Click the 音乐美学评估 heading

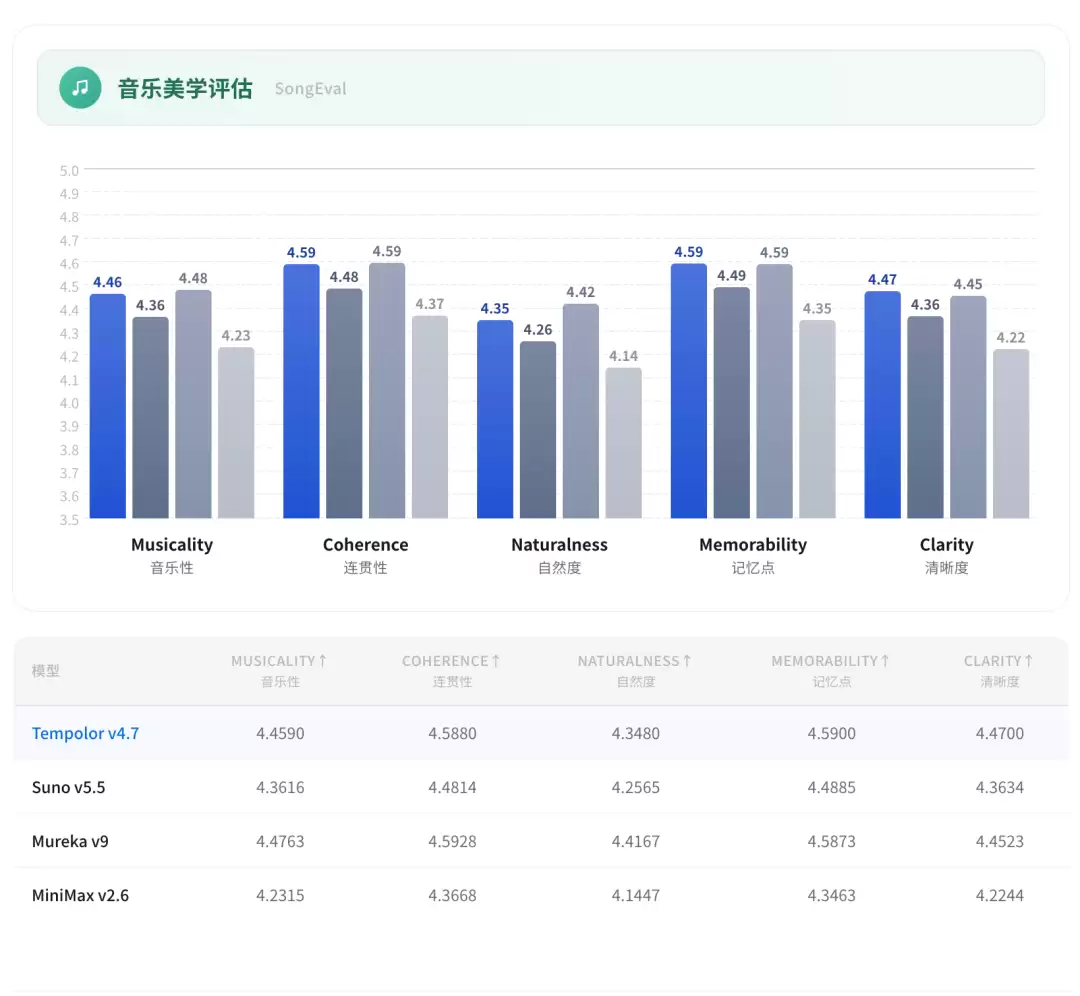185,88
